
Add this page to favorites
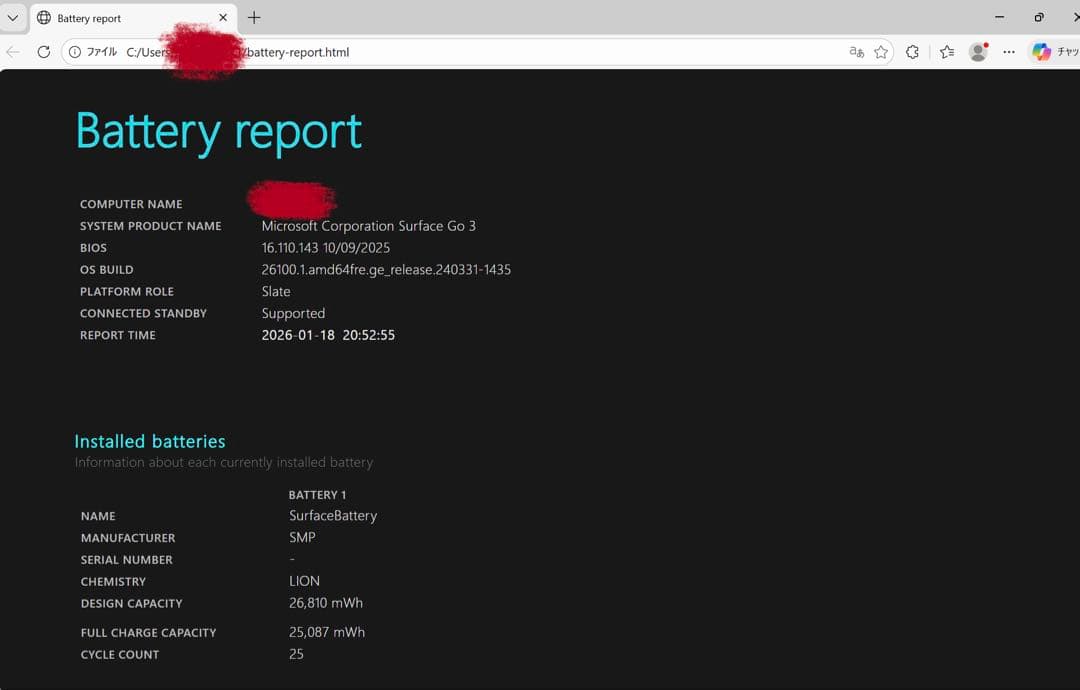pyautogui.click(x=880, y=52)
